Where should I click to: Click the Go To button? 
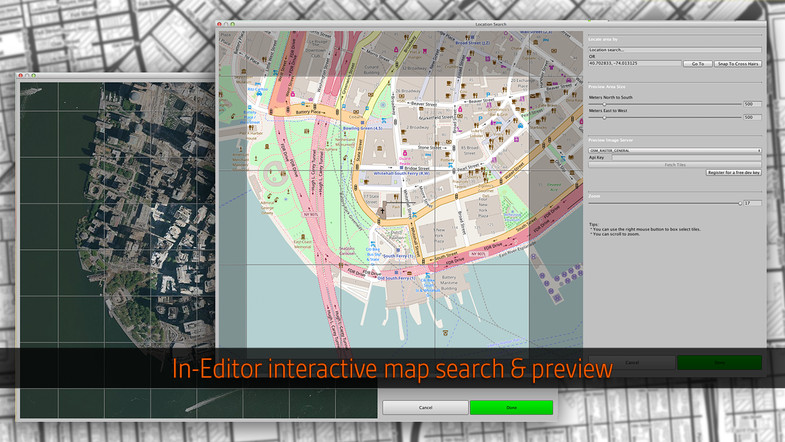698,64
